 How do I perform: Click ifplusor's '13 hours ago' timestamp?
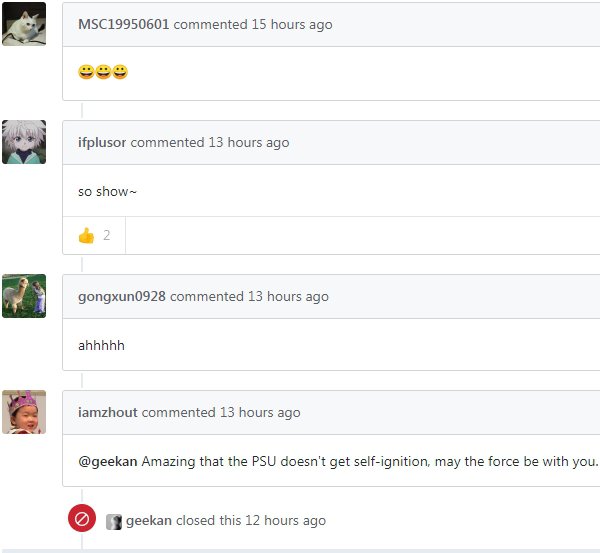(249, 142)
